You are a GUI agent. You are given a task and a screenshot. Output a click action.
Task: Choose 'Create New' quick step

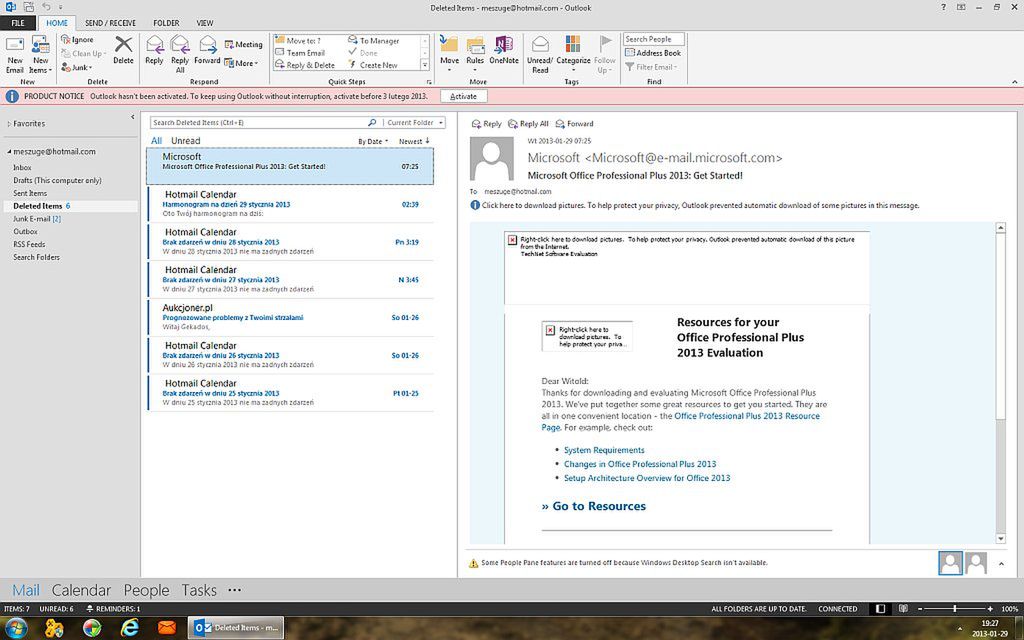pos(372,65)
